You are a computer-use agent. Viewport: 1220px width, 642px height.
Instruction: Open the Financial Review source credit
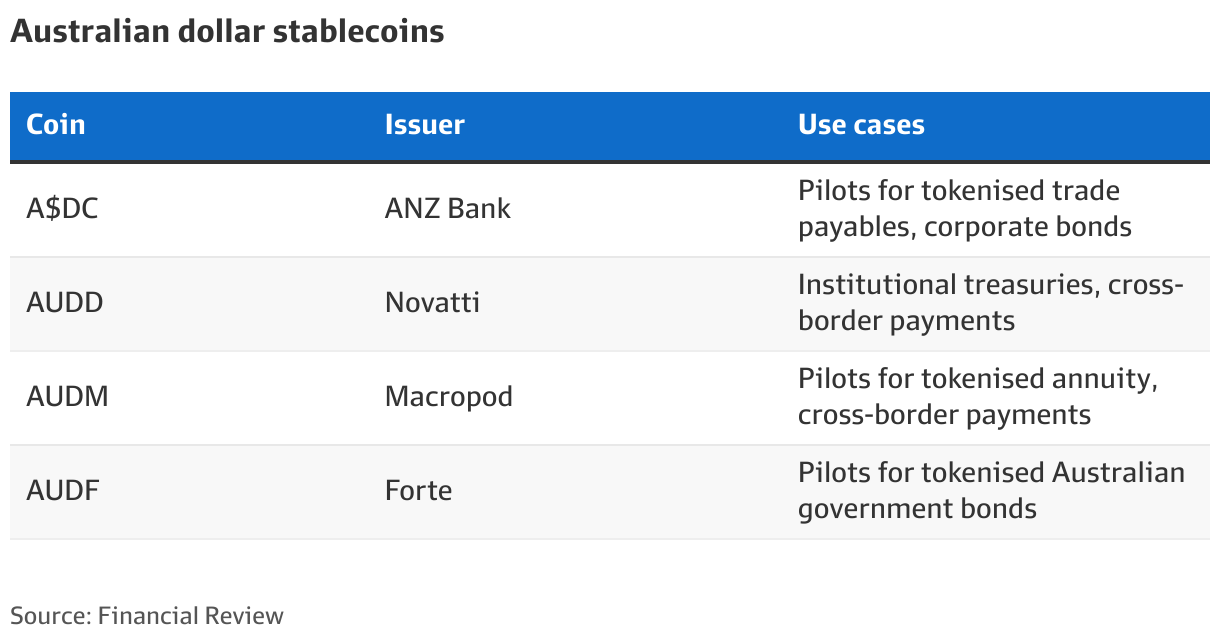(190, 616)
